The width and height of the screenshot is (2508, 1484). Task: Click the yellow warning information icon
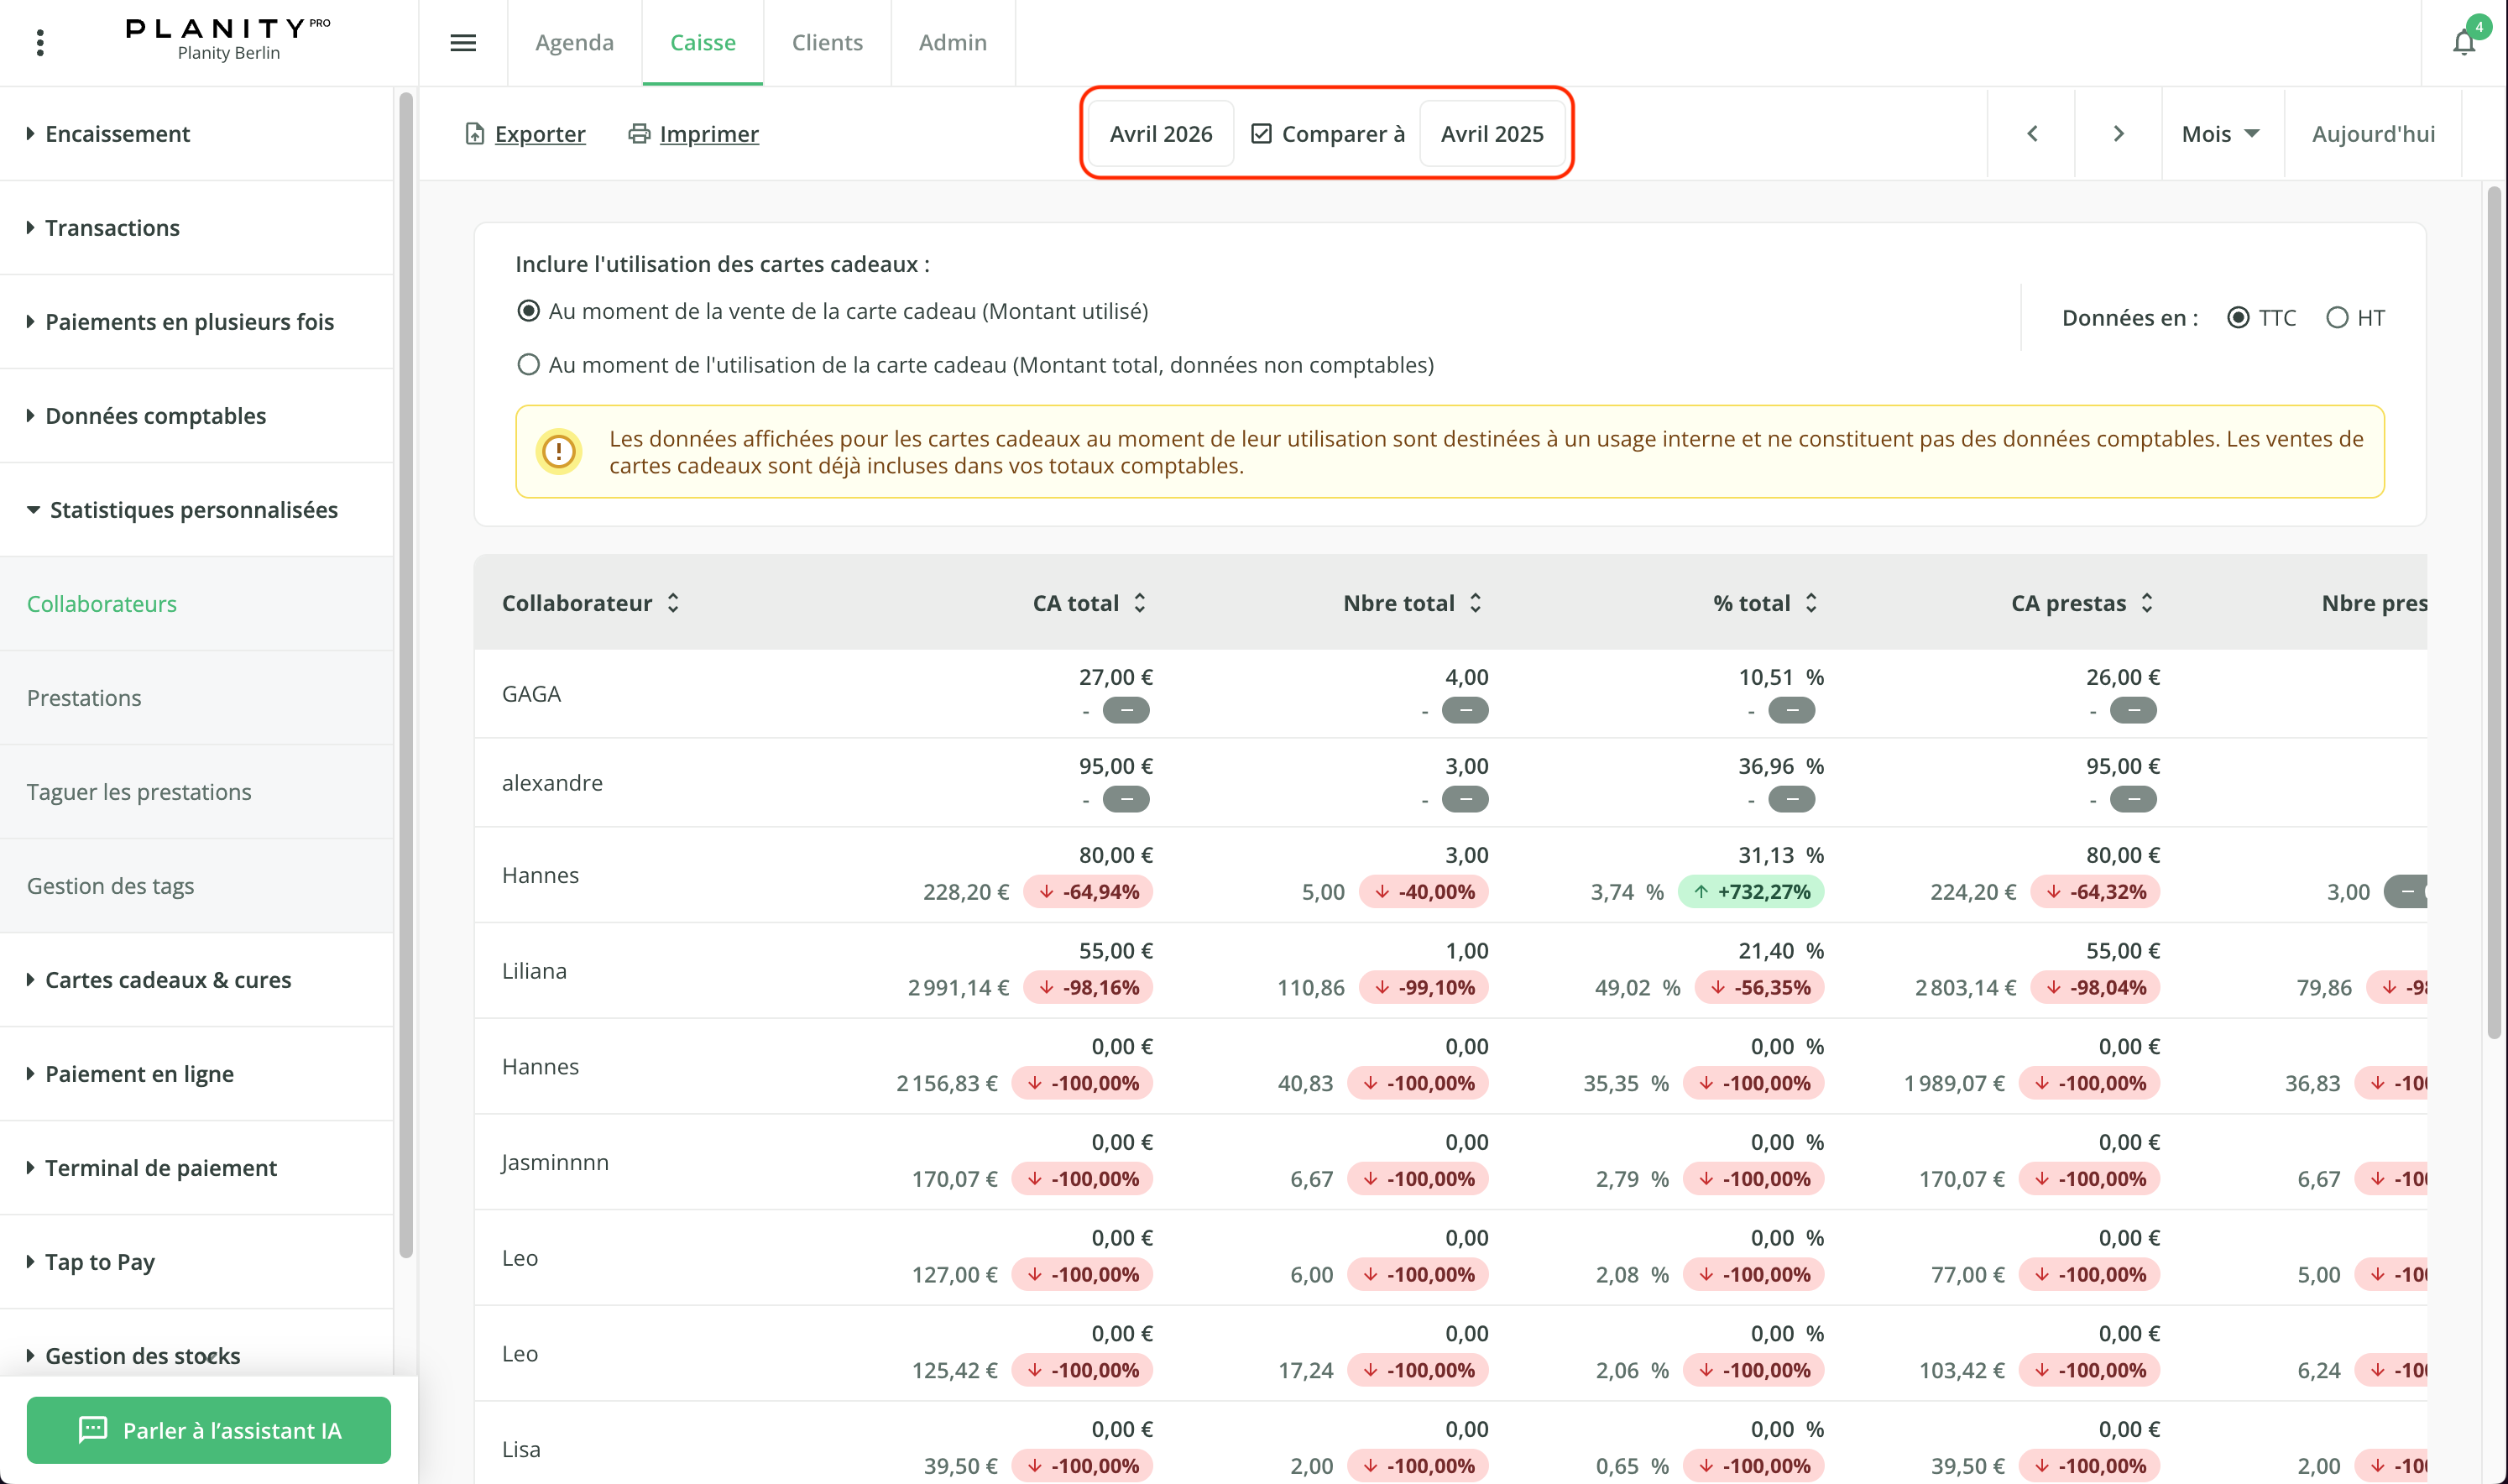(559, 452)
